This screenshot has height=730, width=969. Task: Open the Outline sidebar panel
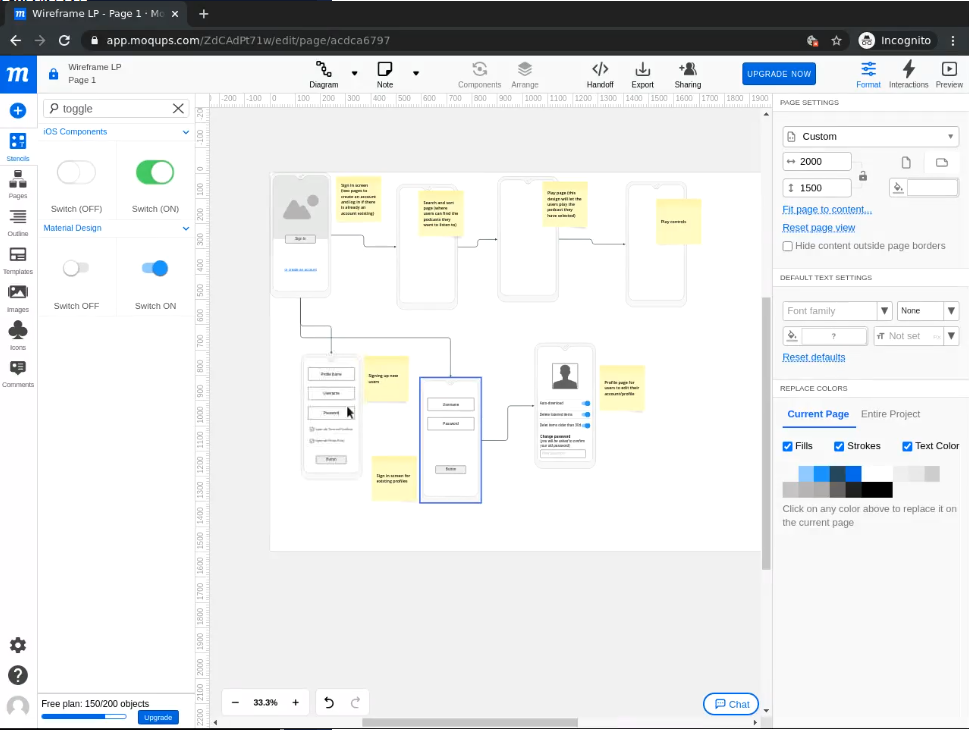18,222
